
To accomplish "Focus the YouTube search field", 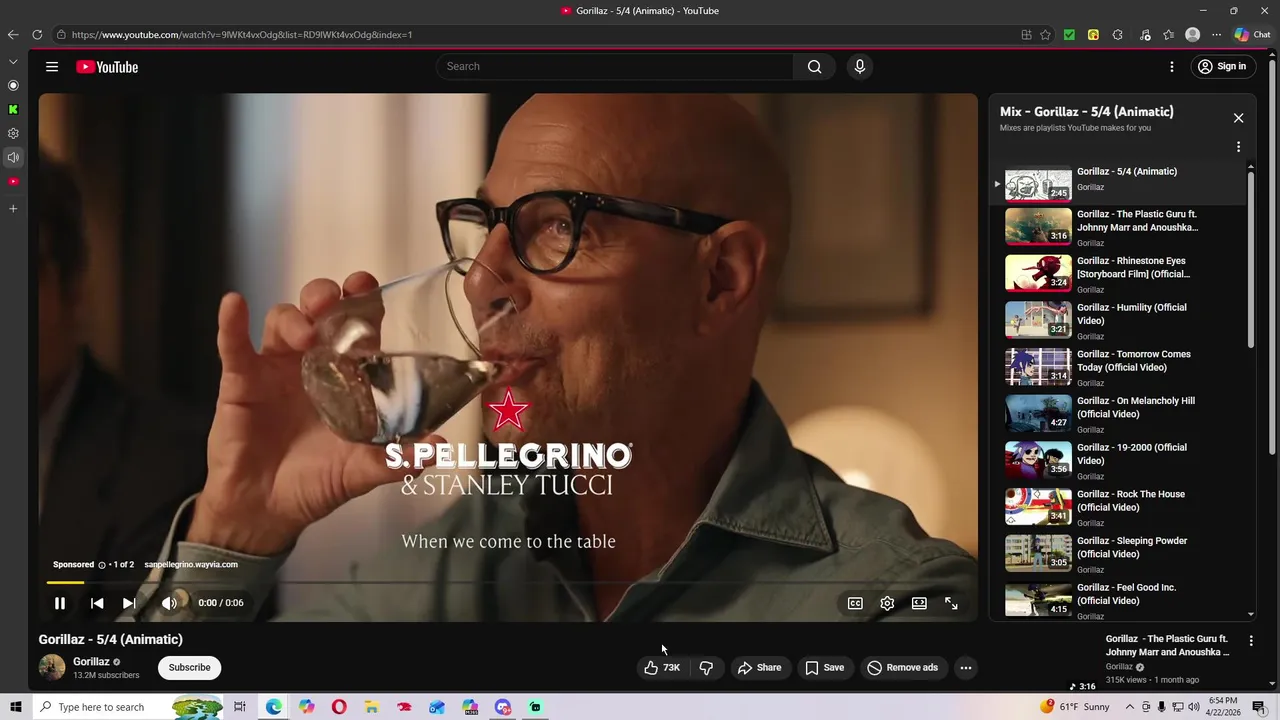I will point(615,67).
